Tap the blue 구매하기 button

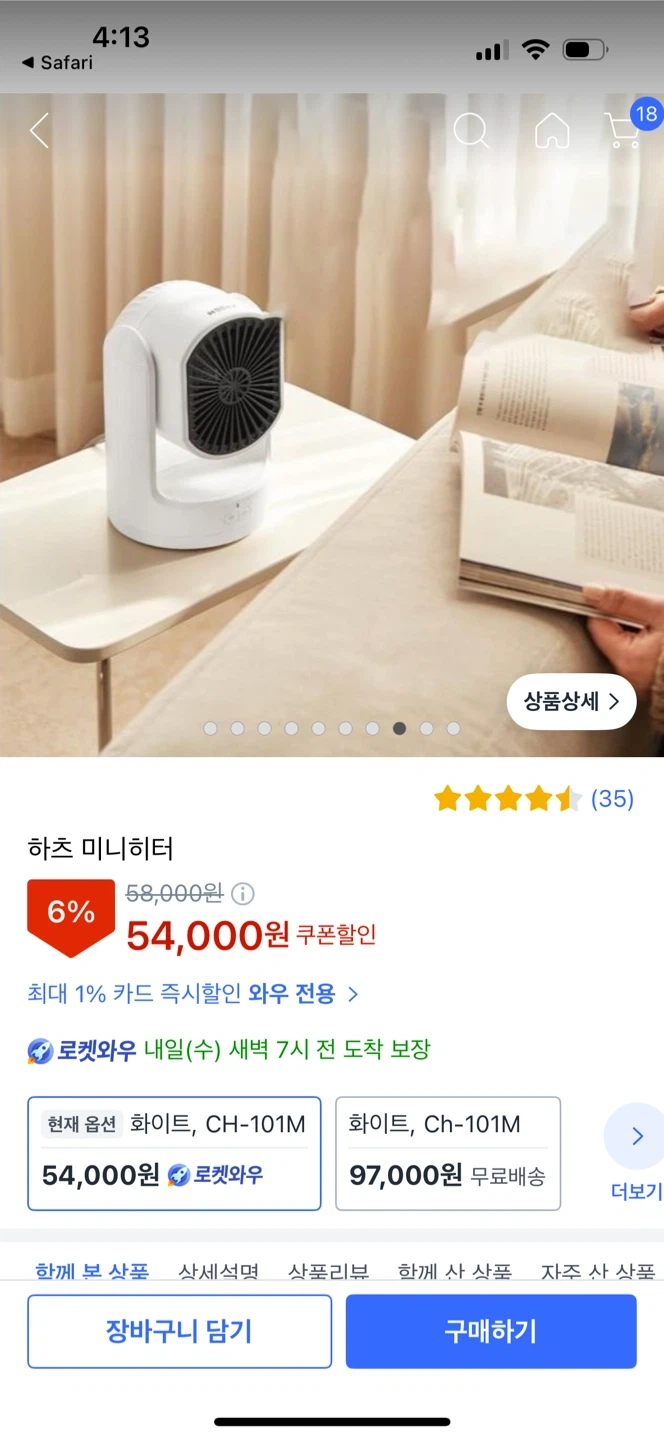click(491, 1331)
